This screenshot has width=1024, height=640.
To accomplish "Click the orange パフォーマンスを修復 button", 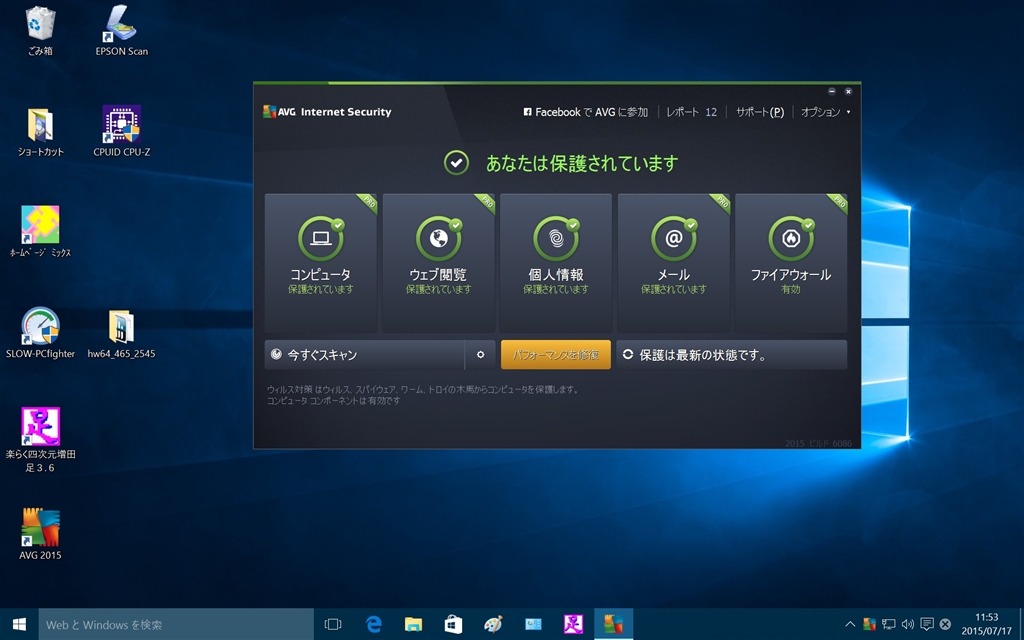I will point(556,355).
